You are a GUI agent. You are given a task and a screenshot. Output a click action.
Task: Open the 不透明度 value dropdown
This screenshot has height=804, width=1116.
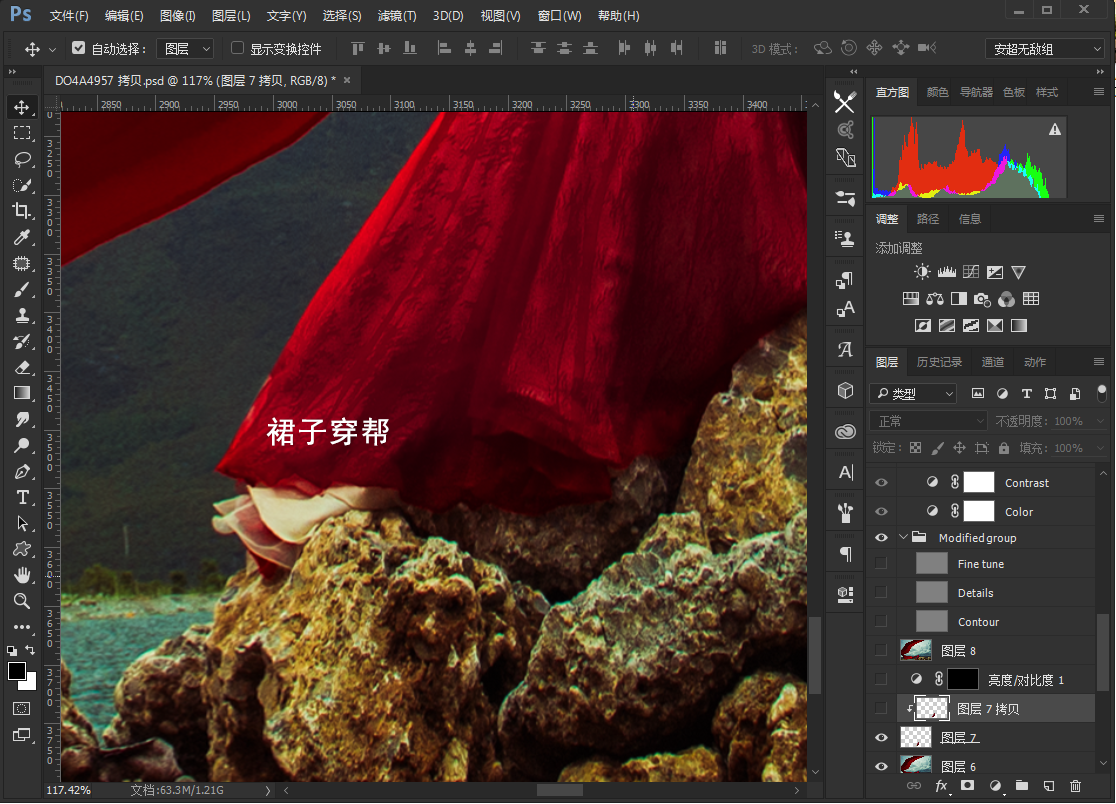pyautogui.click(x=1099, y=421)
